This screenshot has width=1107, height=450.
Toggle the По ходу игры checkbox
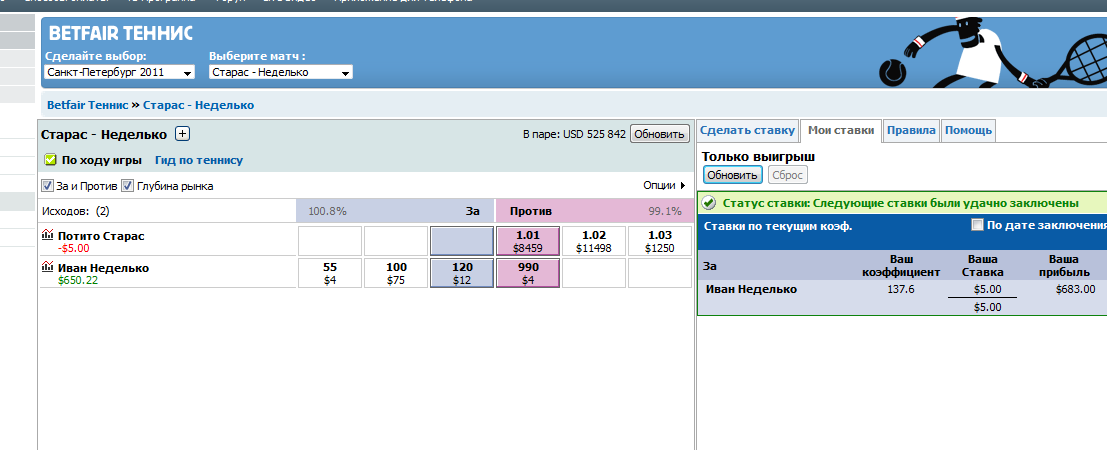click(x=50, y=160)
